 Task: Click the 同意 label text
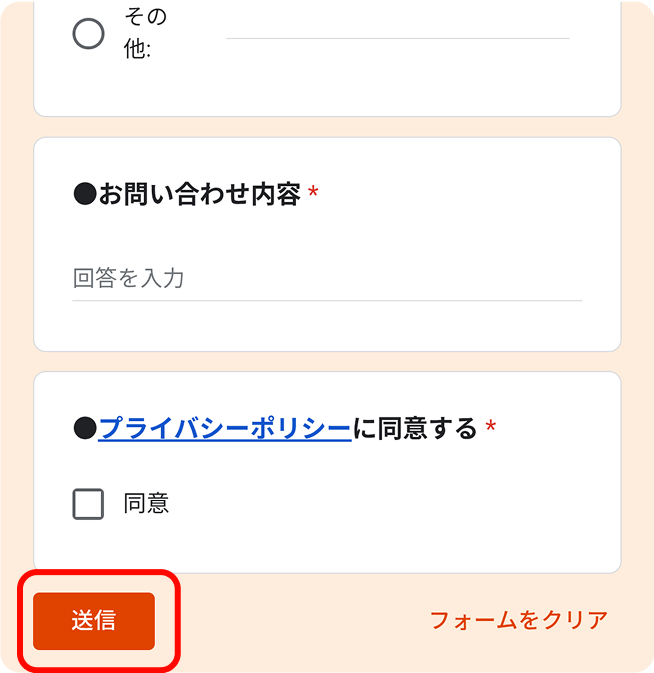pos(146,503)
